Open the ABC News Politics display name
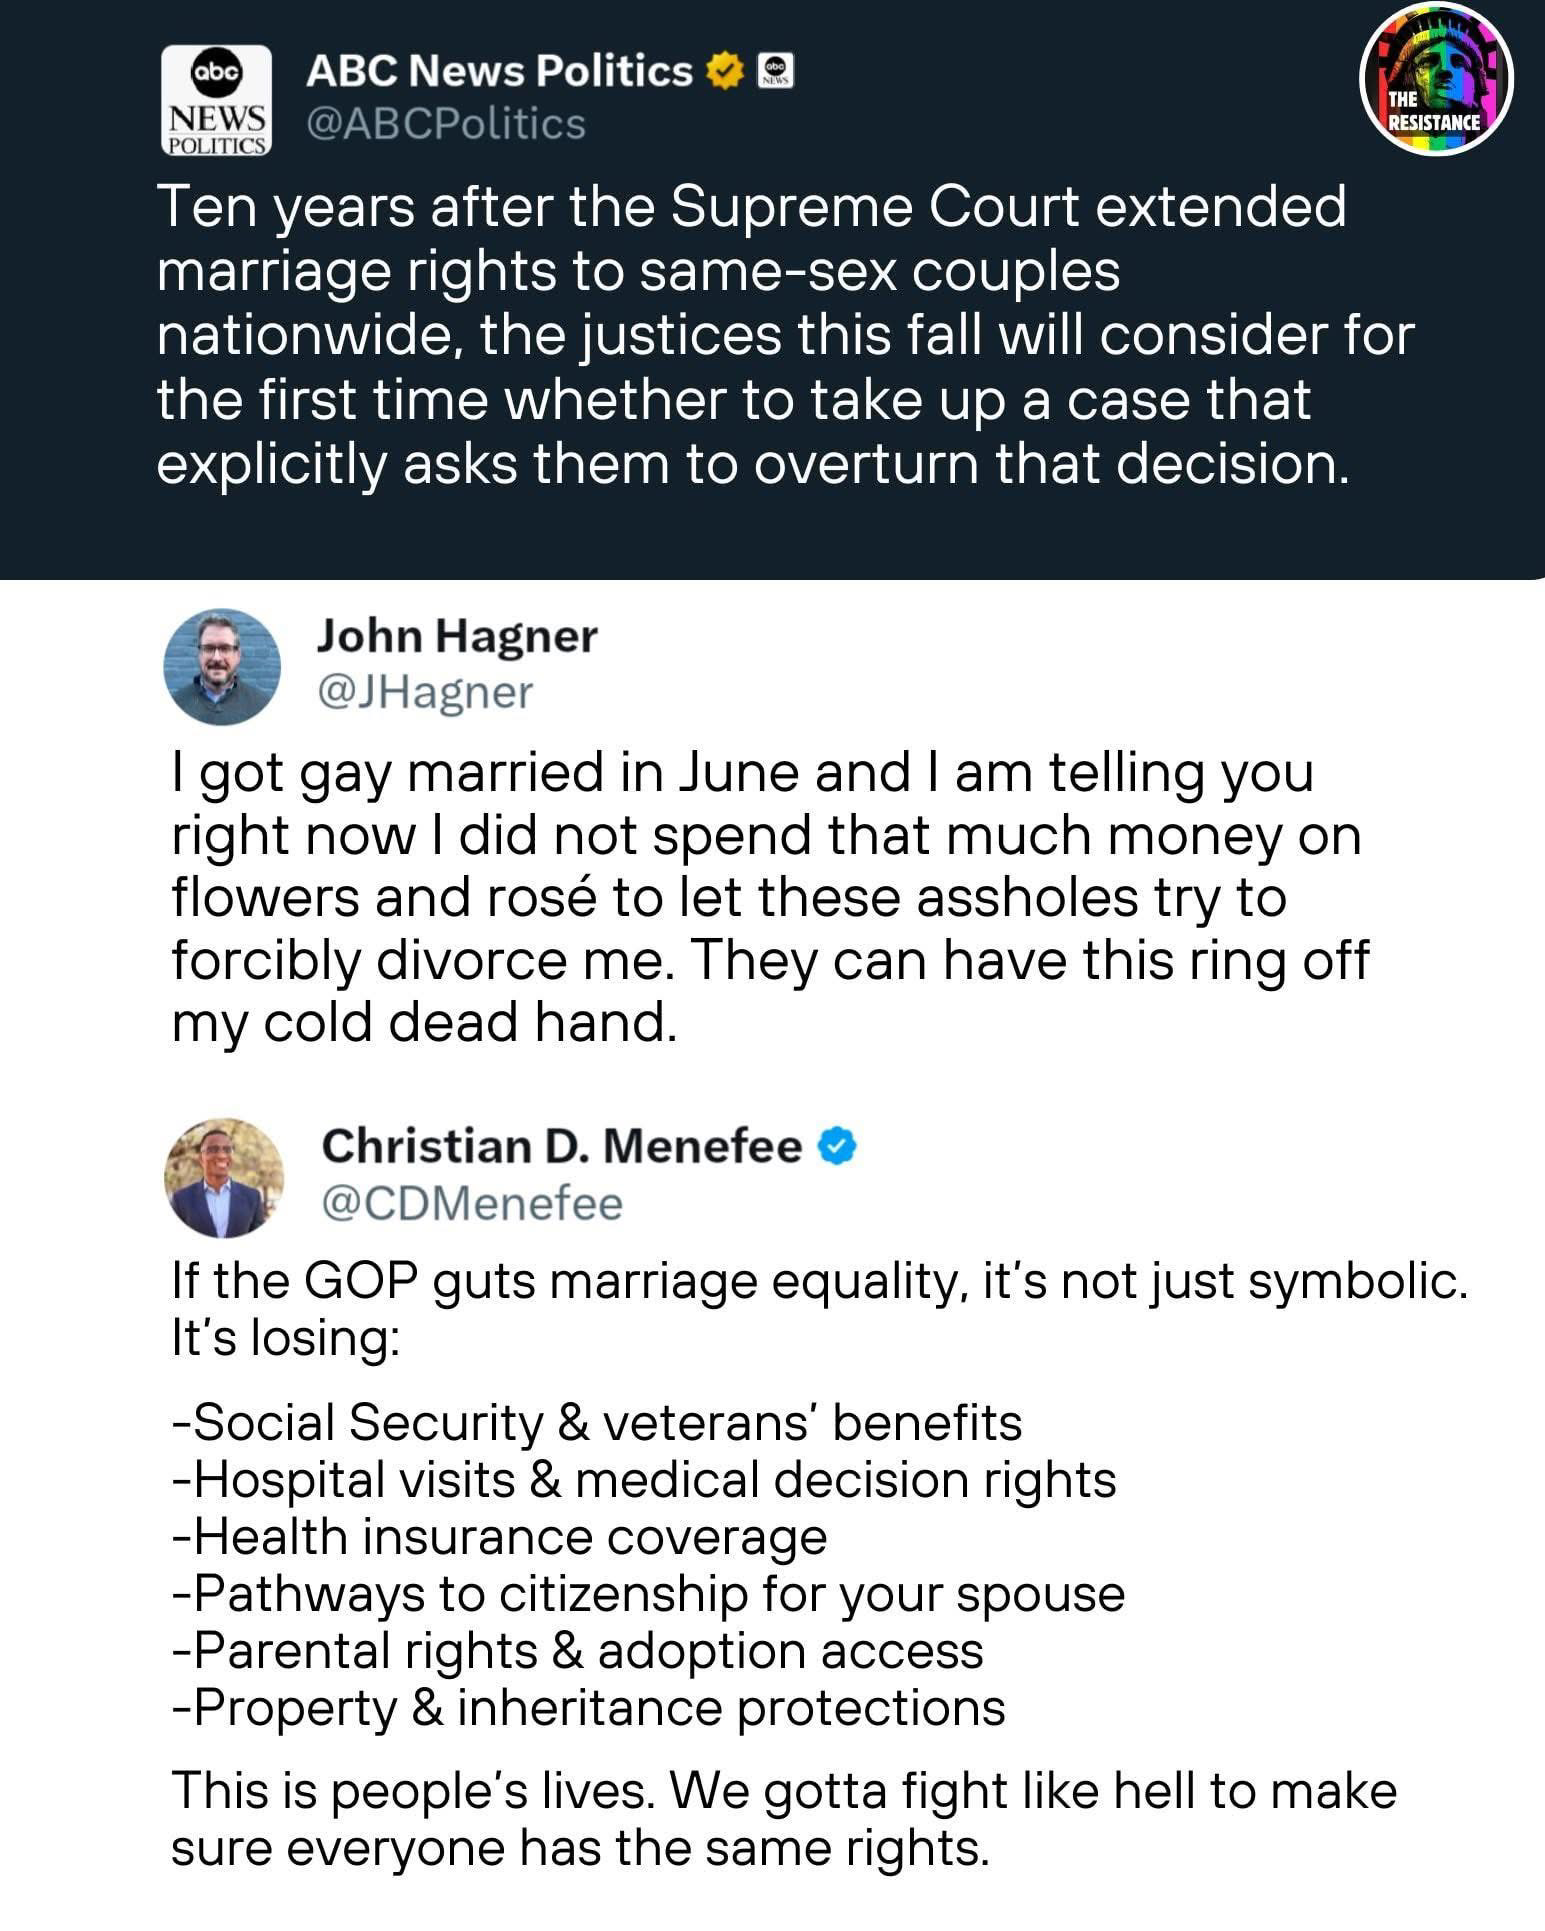This screenshot has height=1931, width=1545. tap(499, 71)
